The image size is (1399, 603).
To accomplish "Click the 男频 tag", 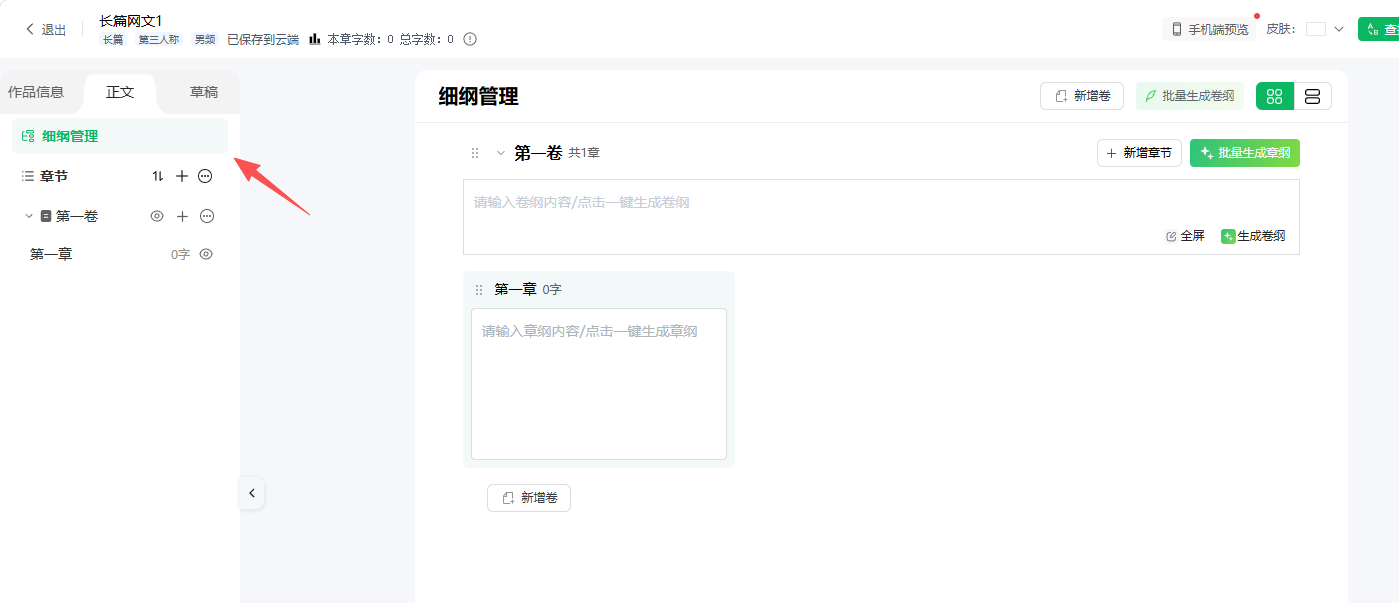I will click(205, 40).
